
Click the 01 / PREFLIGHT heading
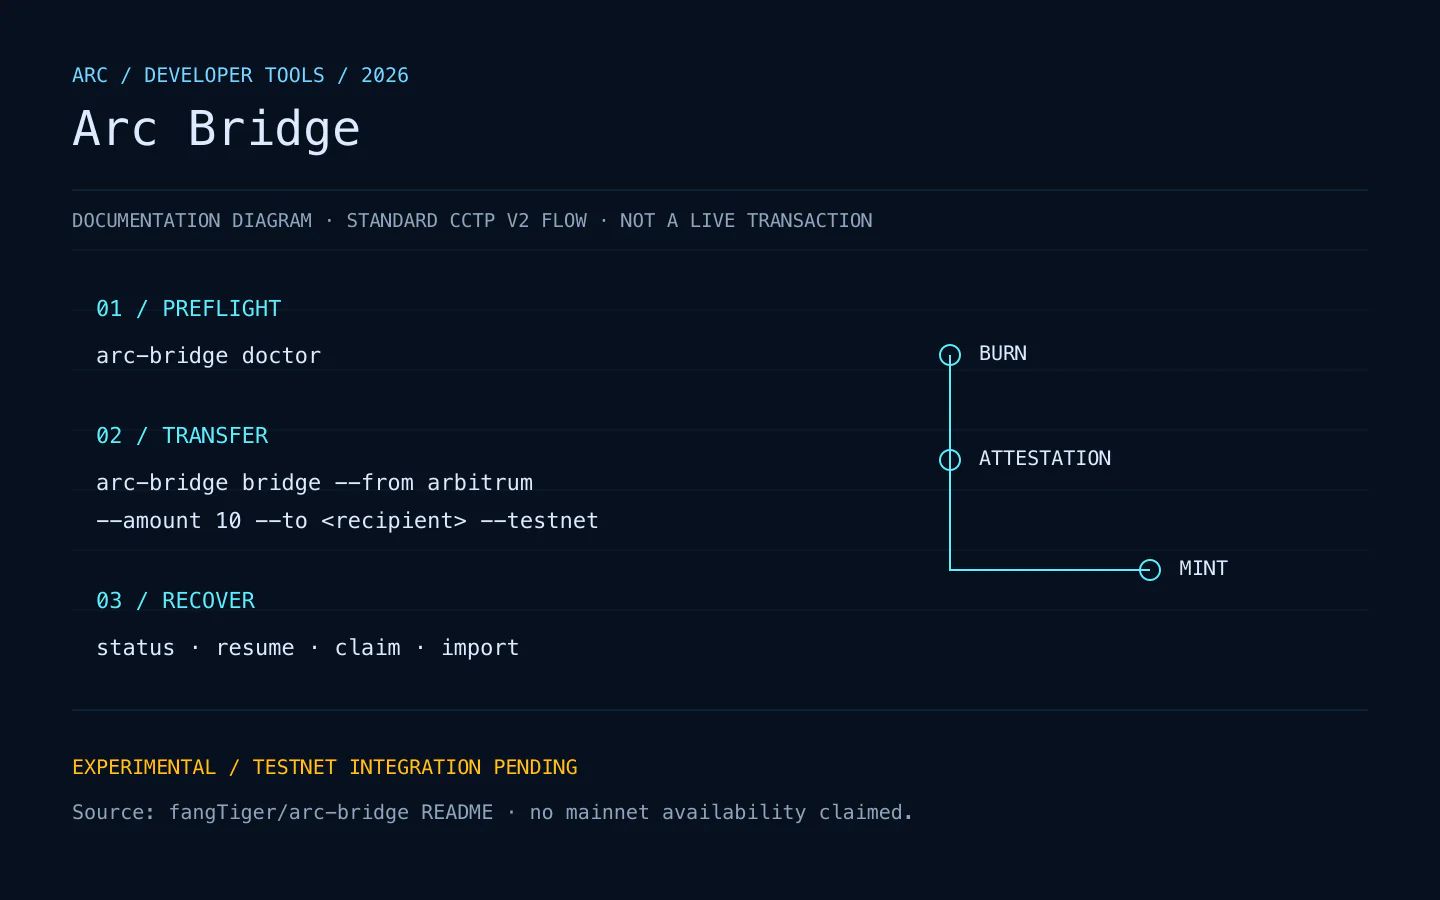coord(189,309)
